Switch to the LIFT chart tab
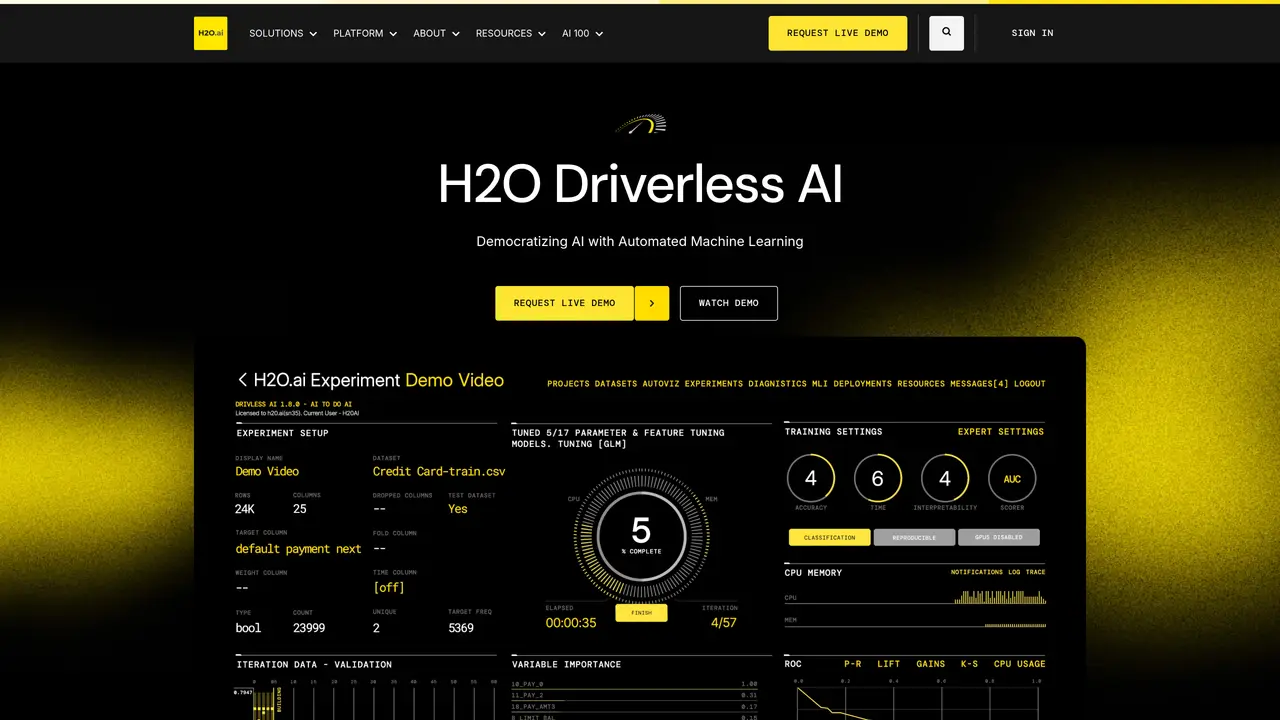Image resolution: width=1280 pixels, height=720 pixels. (x=889, y=664)
